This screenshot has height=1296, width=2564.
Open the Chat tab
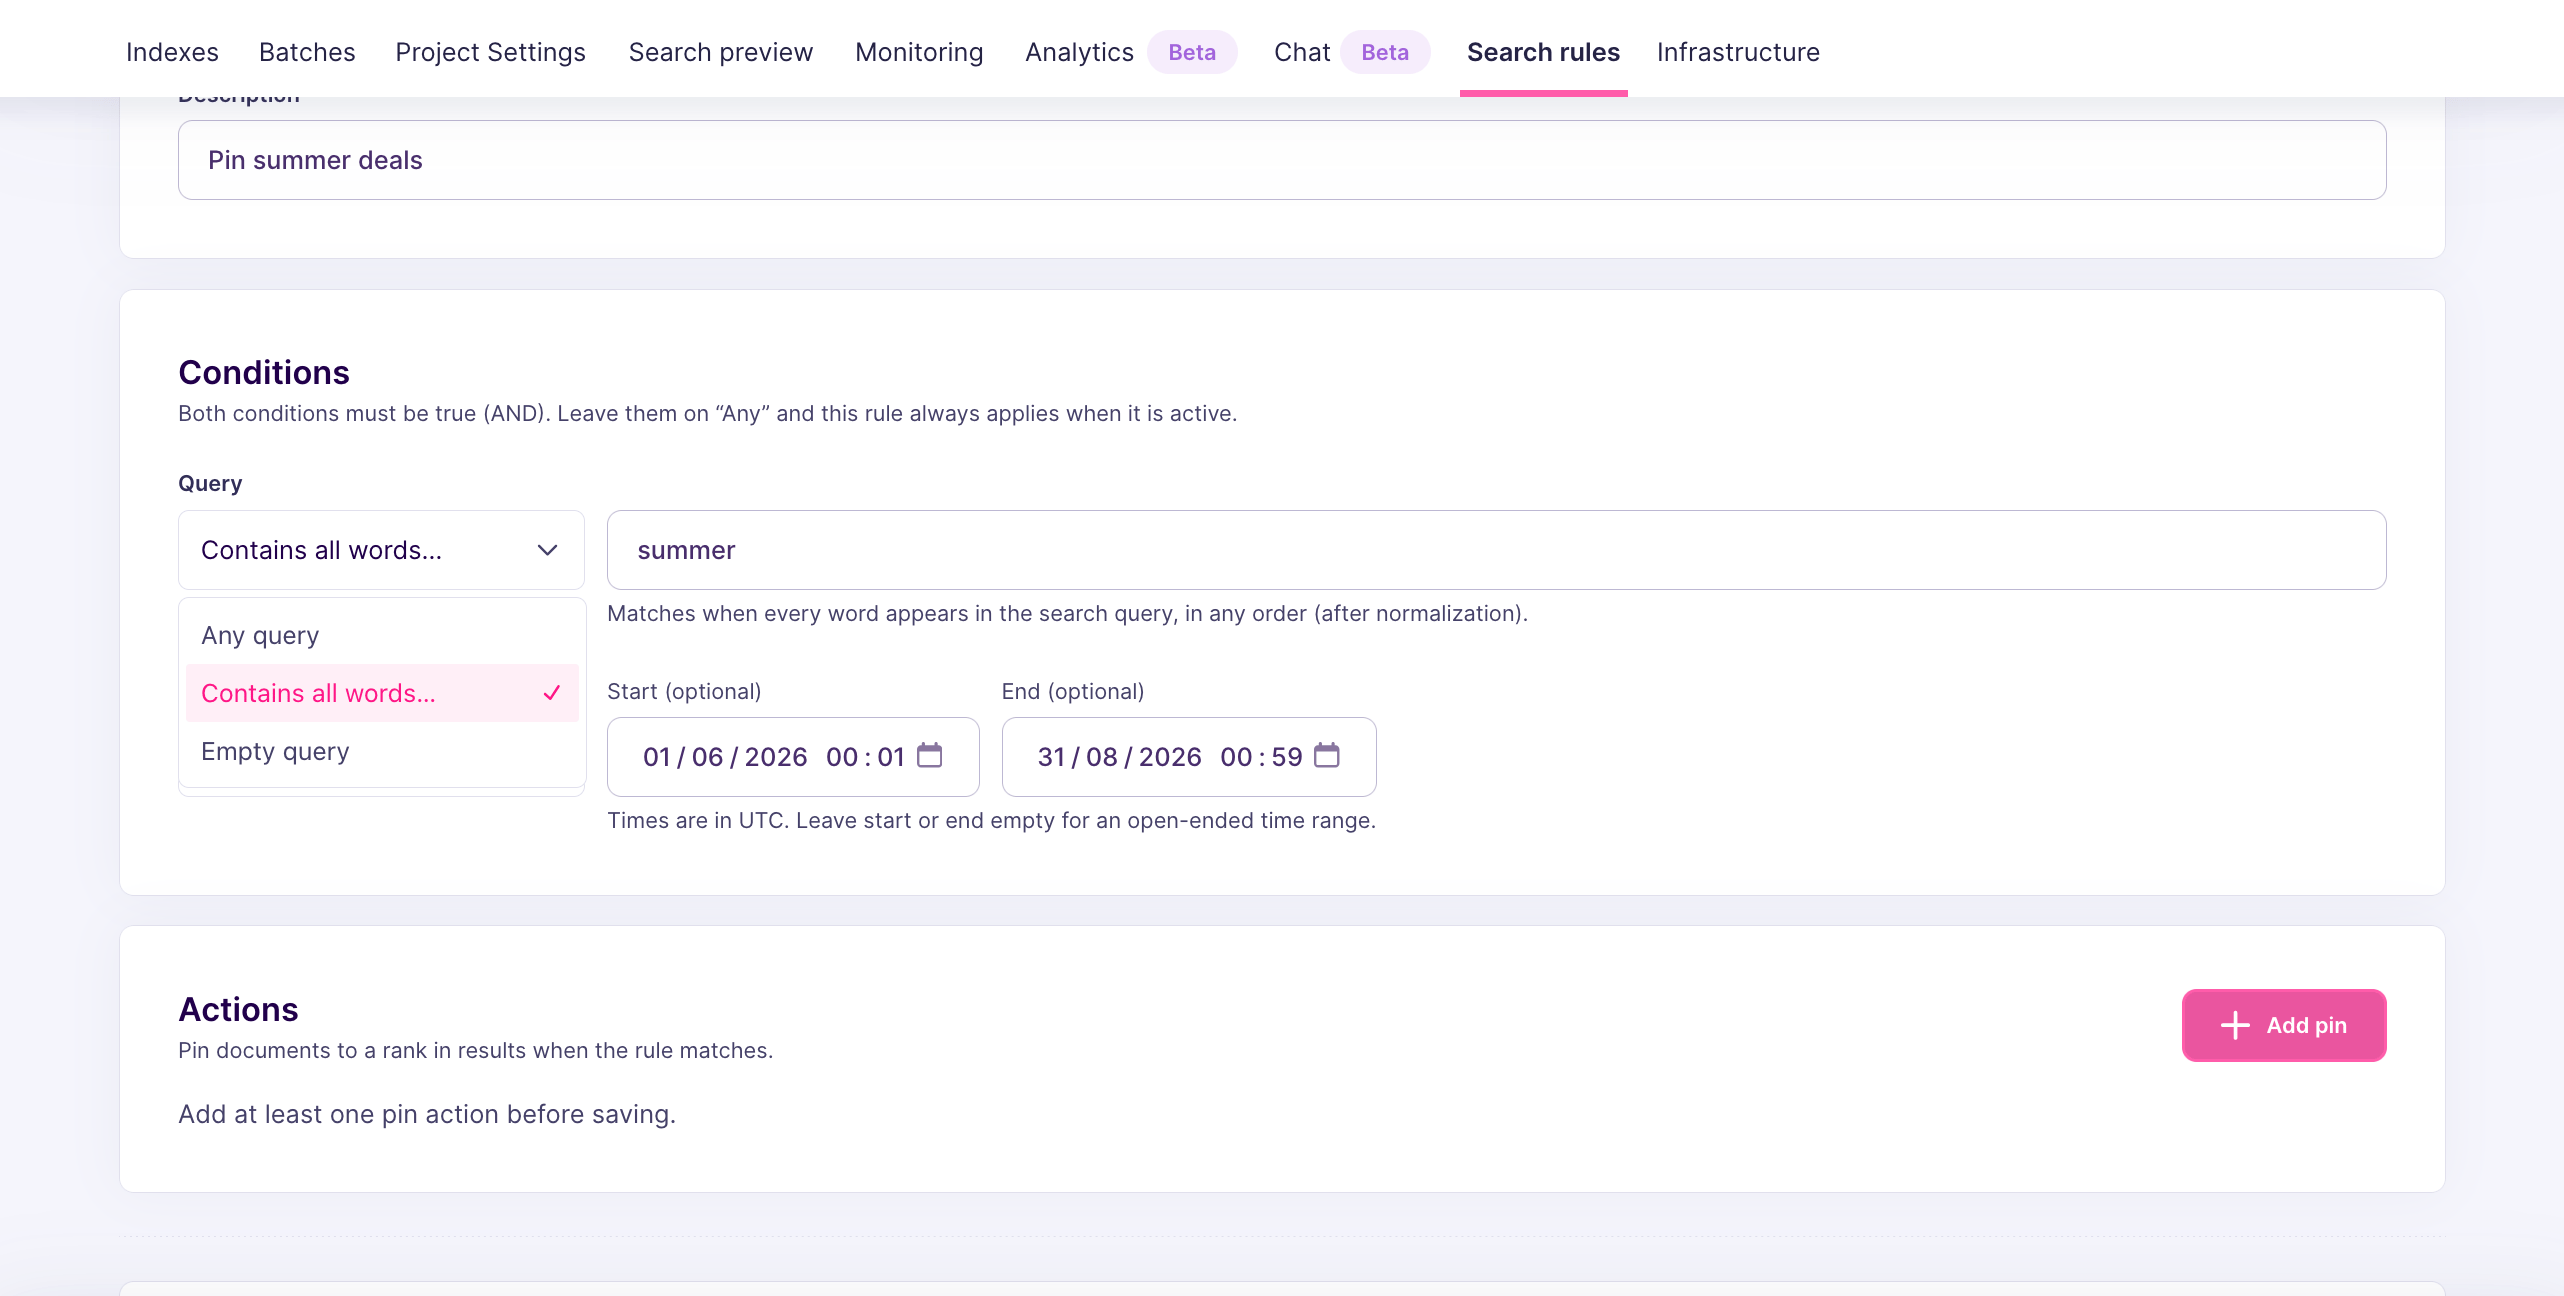coord(1301,52)
